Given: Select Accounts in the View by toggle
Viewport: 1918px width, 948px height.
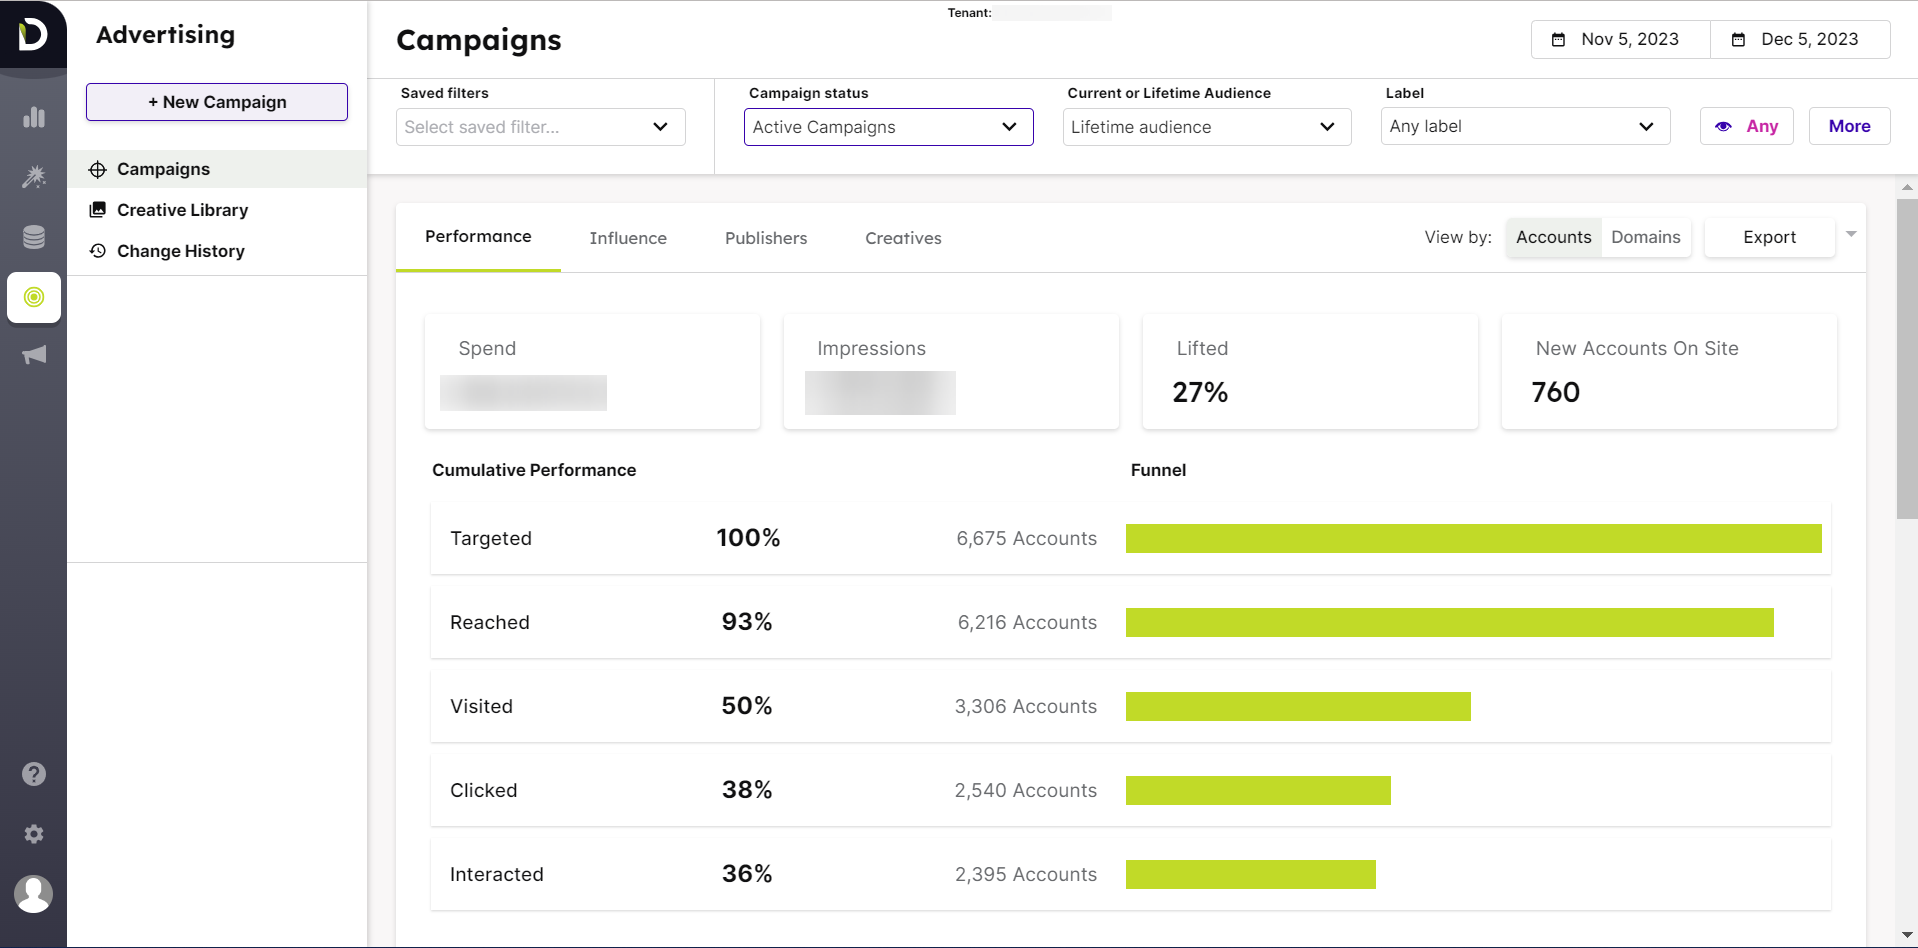Looking at the screenshot, I should coord(1553,237).
